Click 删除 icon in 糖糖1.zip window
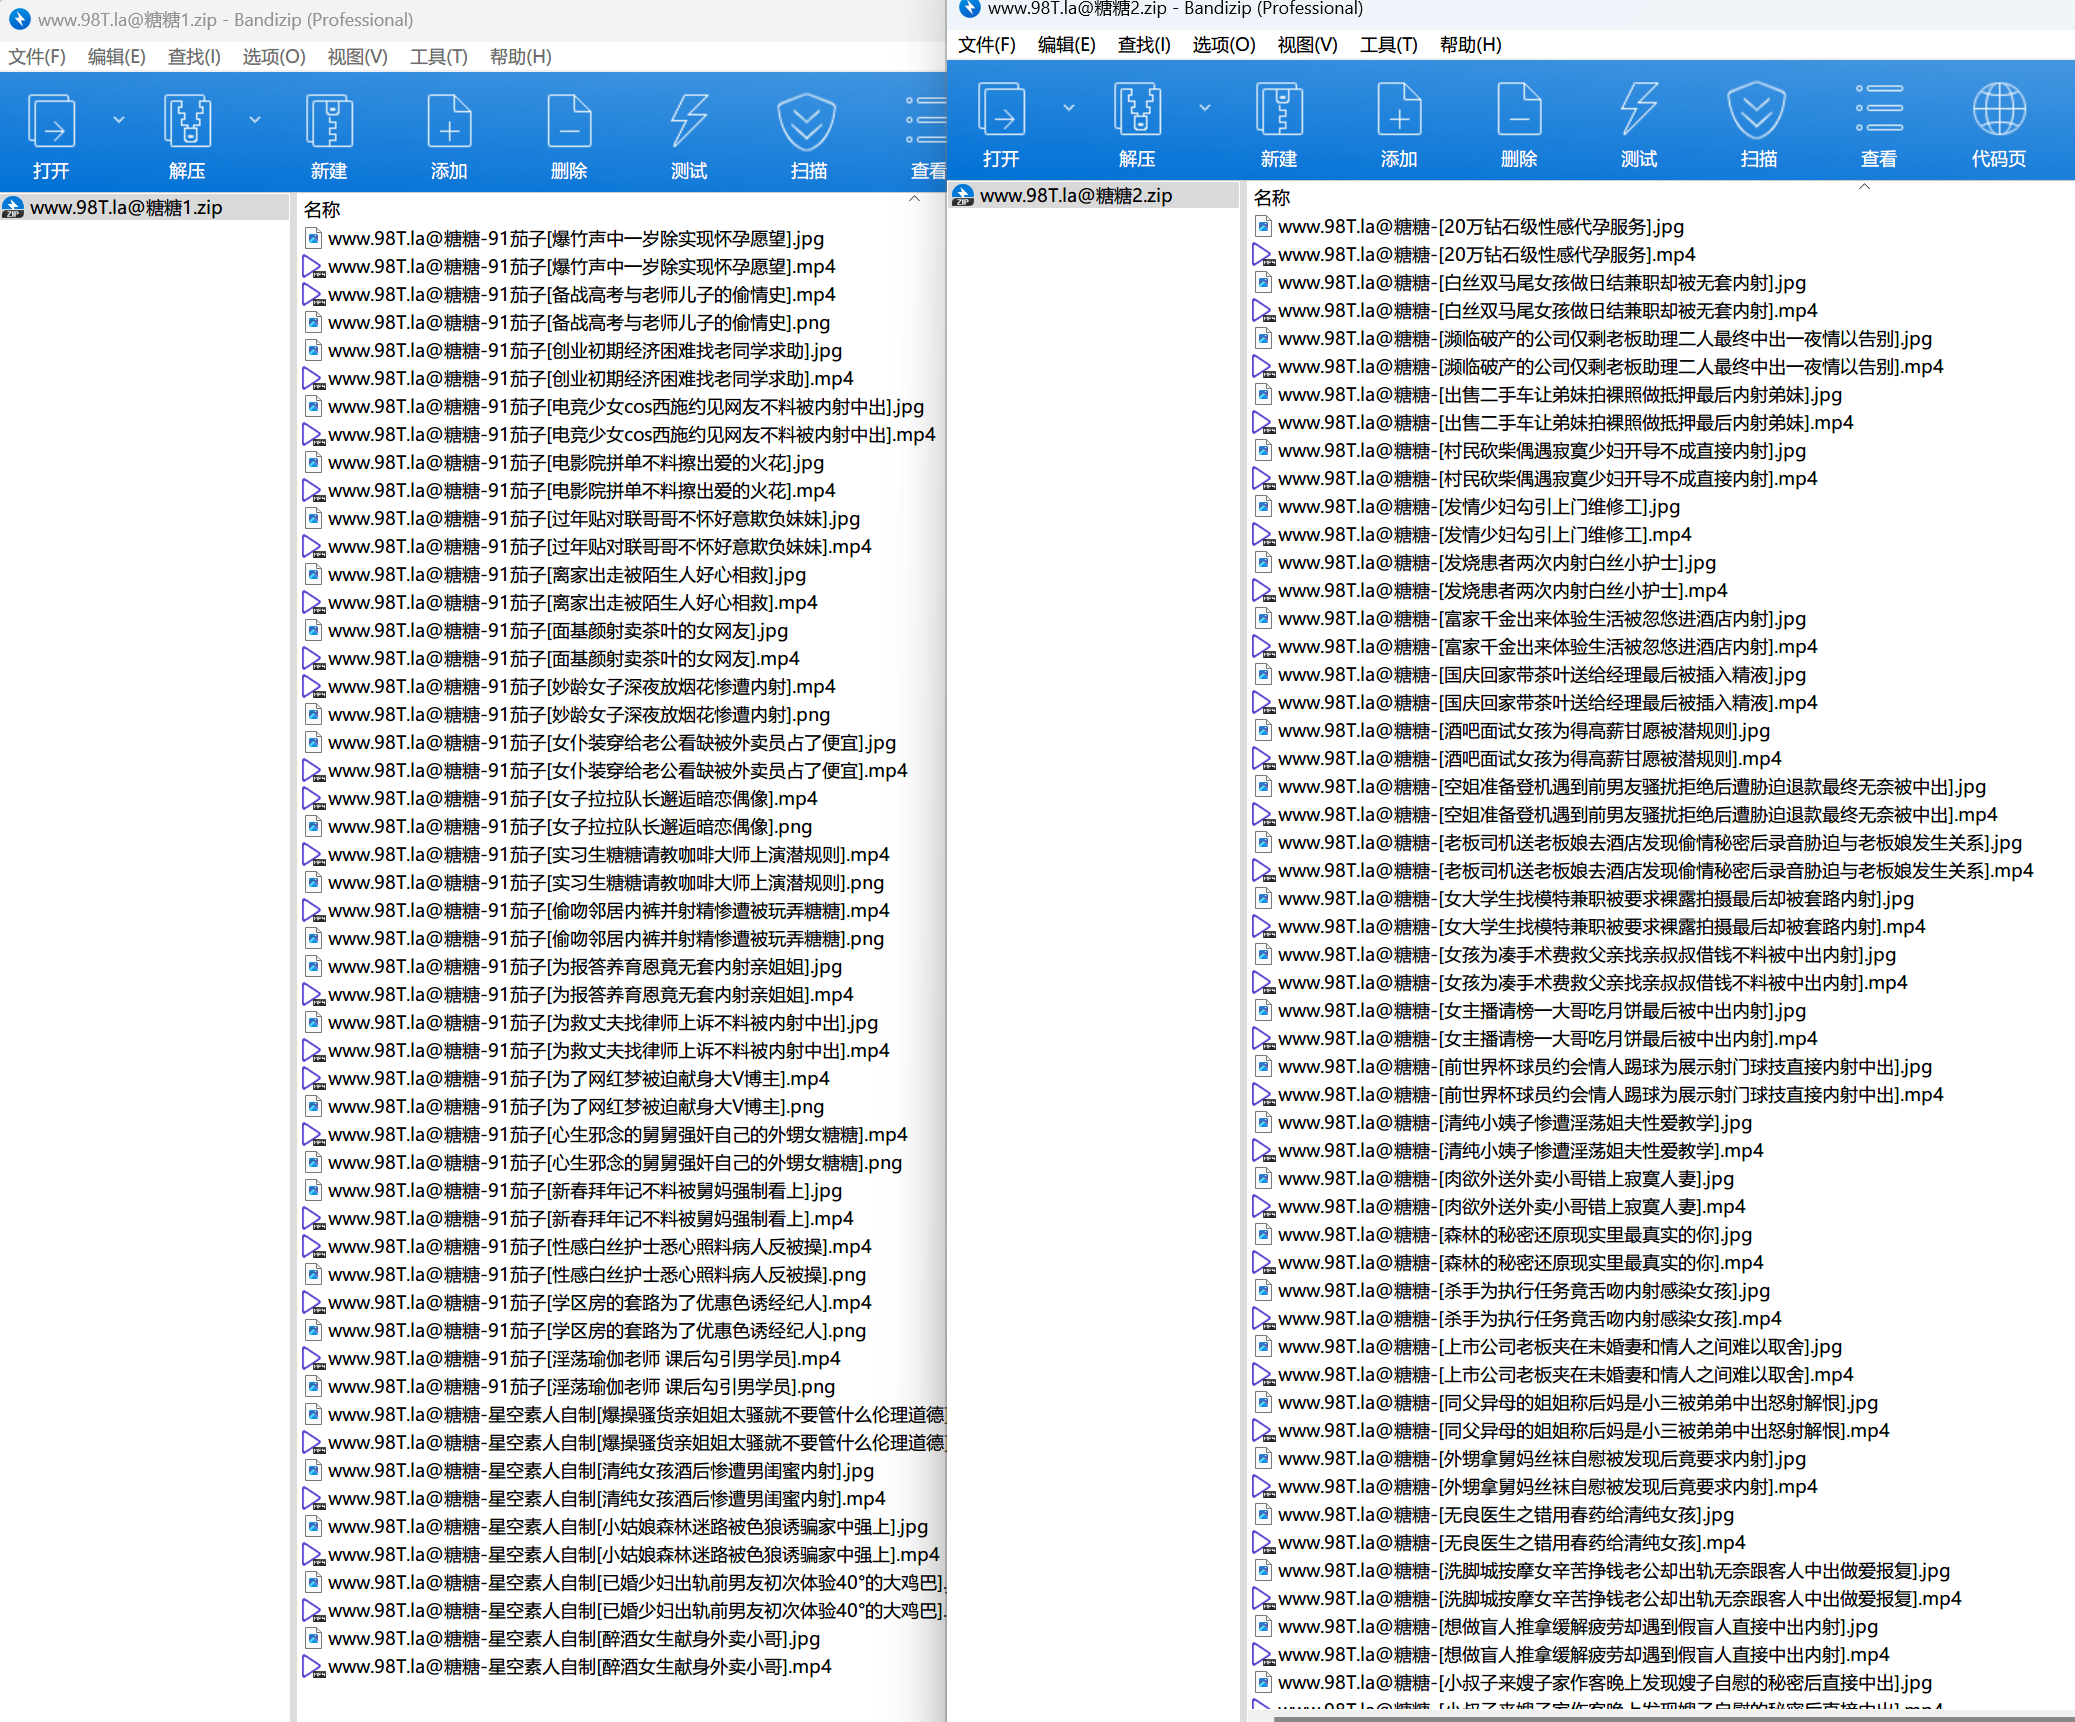 point(569,121)
